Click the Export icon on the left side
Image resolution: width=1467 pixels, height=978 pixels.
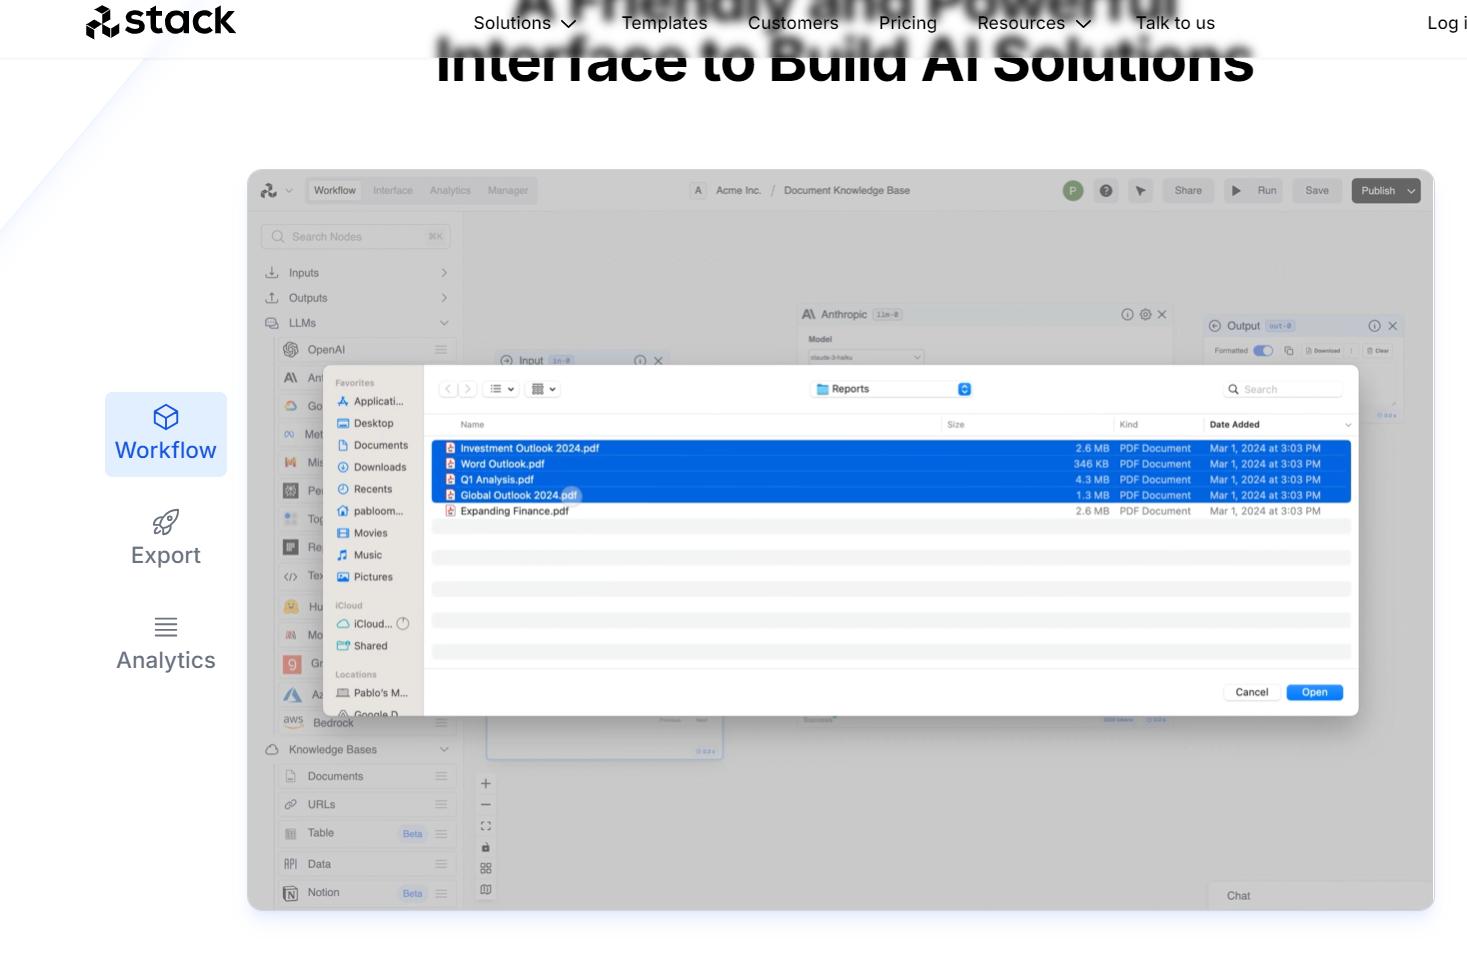[x=165, y=521]
